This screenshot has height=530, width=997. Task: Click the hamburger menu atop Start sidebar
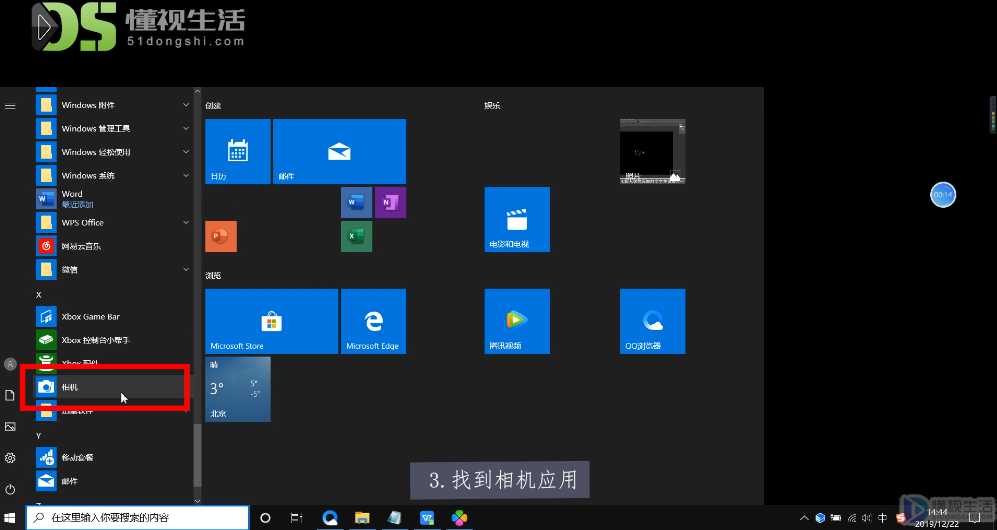click(x=10, y=106)
